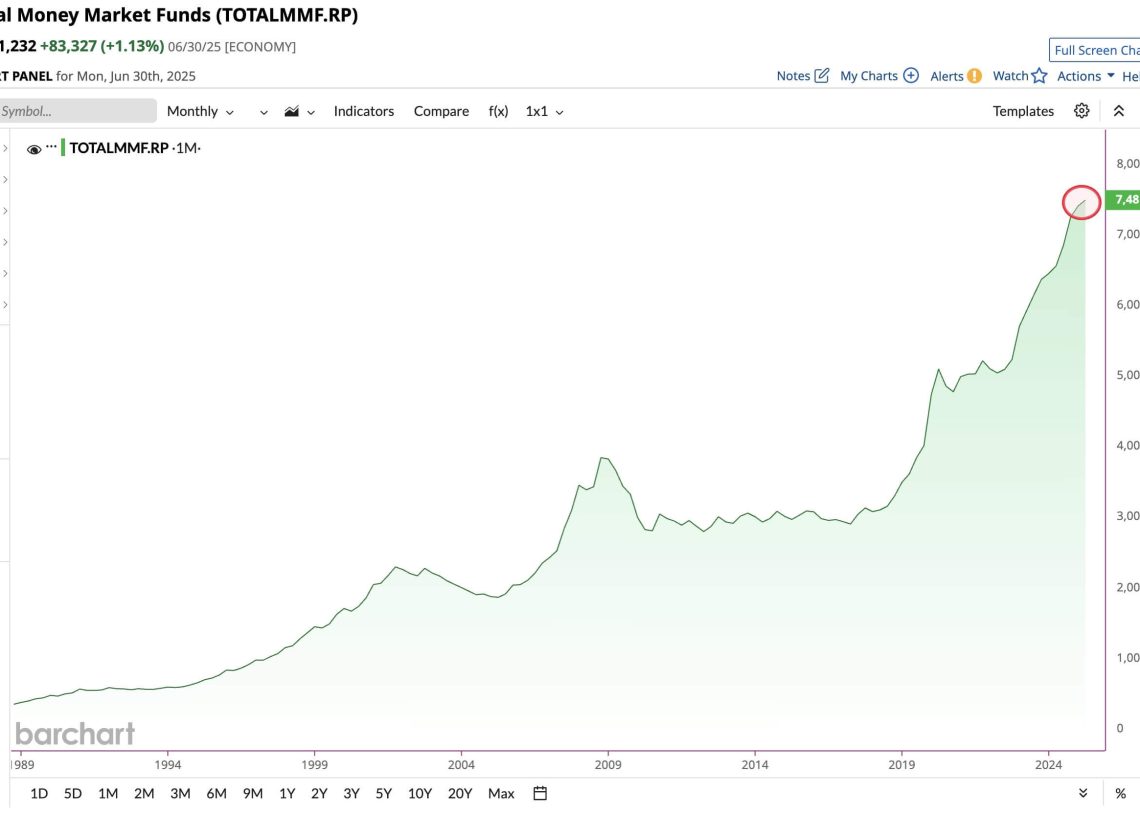The width and height of the screenshot is (1140, 815).
Task: Click the Indicators button
Action: point(363,111)
